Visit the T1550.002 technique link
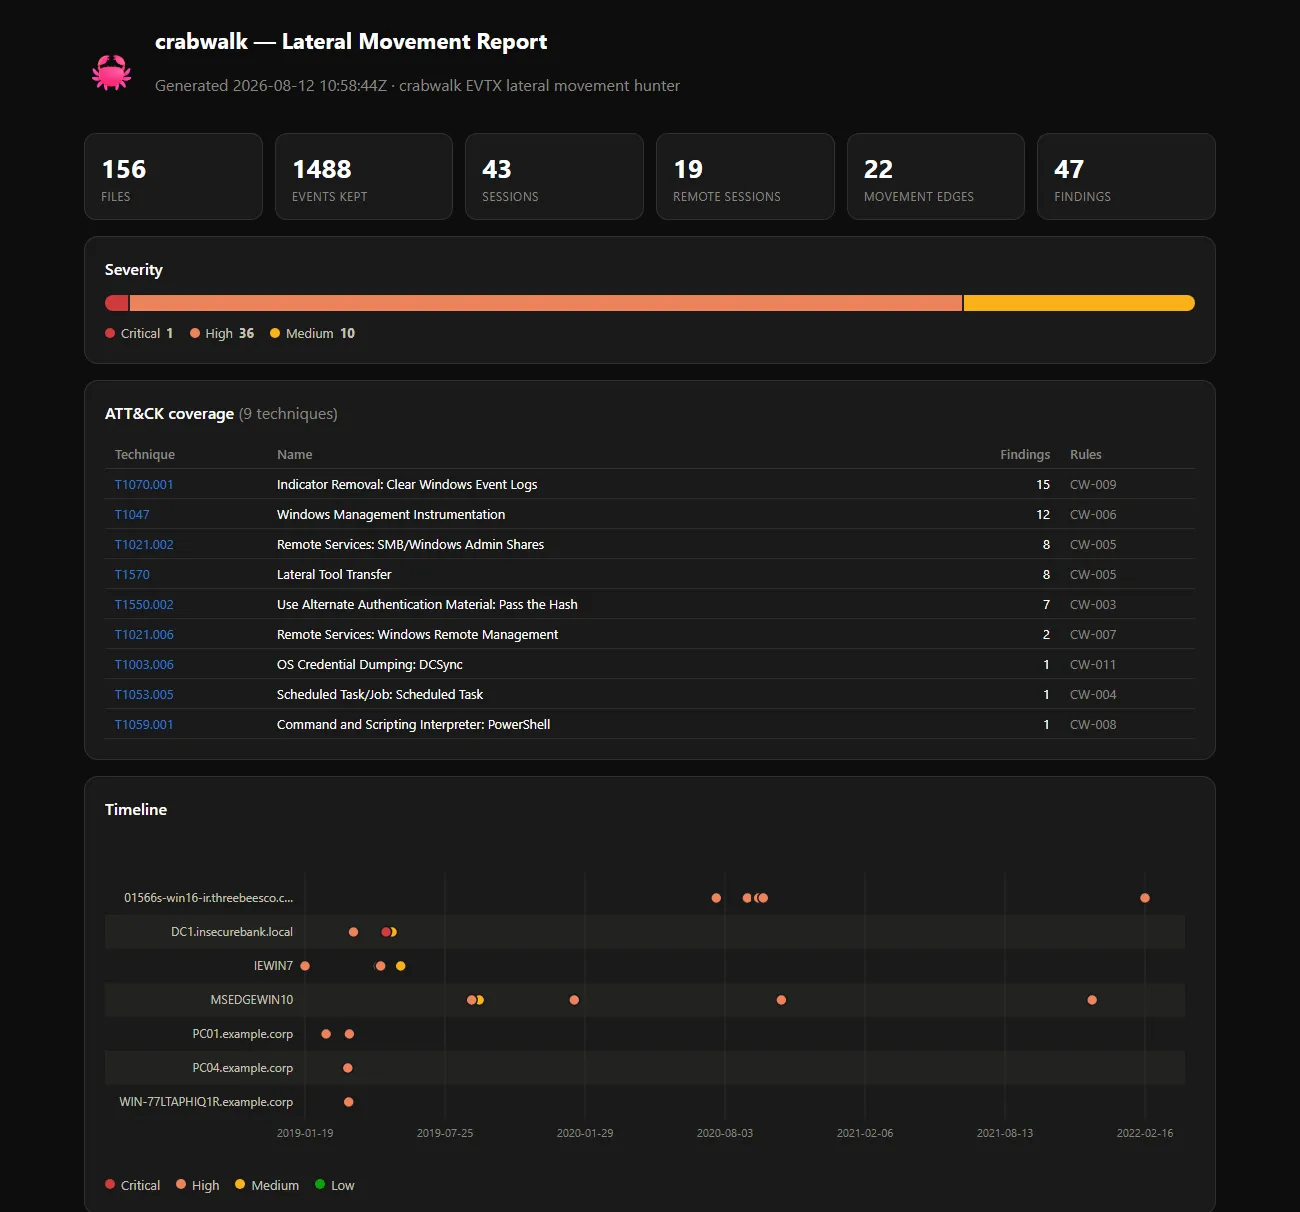The width and height of the screenshot is (1300, 1212). 144,605
